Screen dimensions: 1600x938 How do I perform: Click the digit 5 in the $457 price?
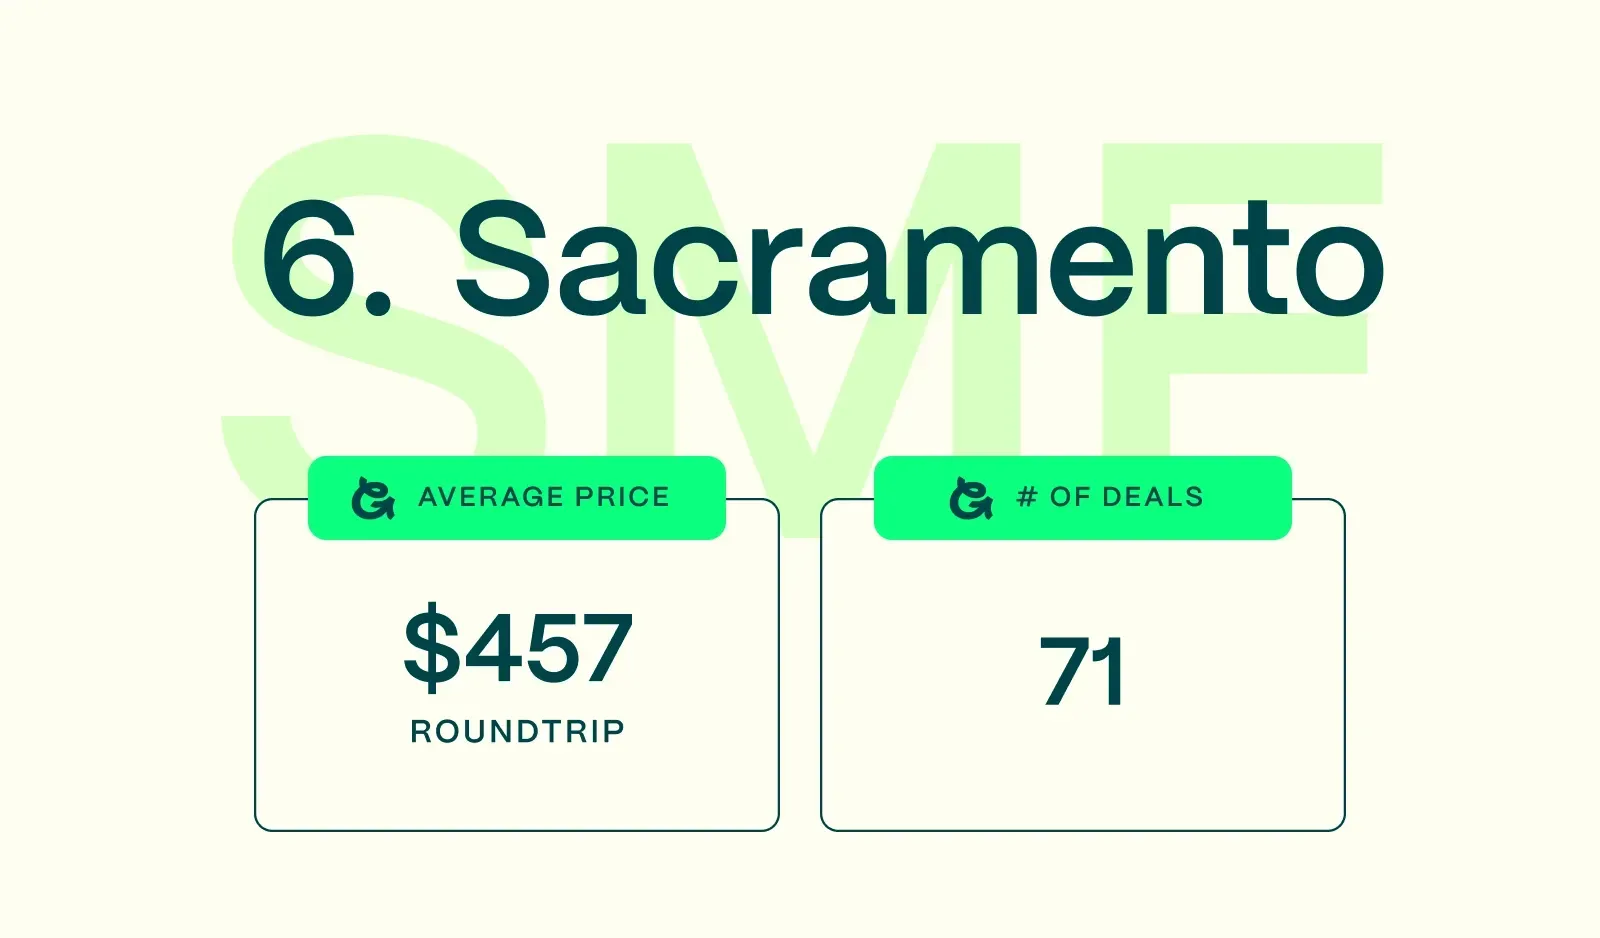point(546,648)
